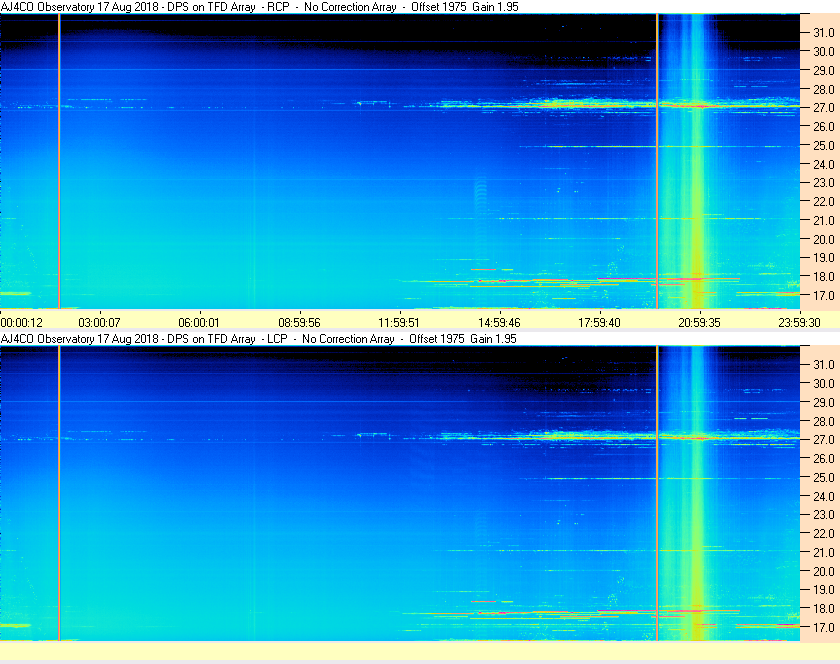Image resolution: width=840 pixels, height=664 pixels.
Task: Click 20.0 frequency label on RCP plot
Action: click(824, 239)
